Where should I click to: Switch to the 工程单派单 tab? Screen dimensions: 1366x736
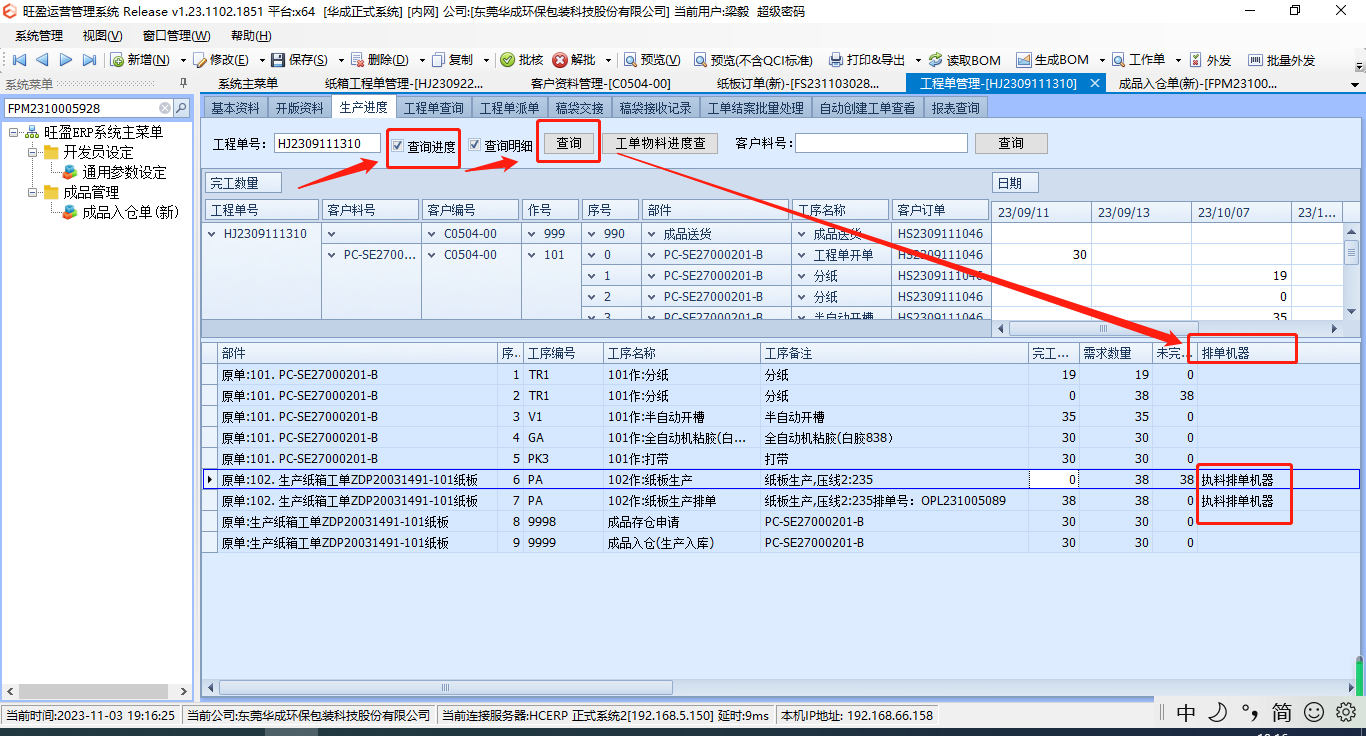(509, 108)
